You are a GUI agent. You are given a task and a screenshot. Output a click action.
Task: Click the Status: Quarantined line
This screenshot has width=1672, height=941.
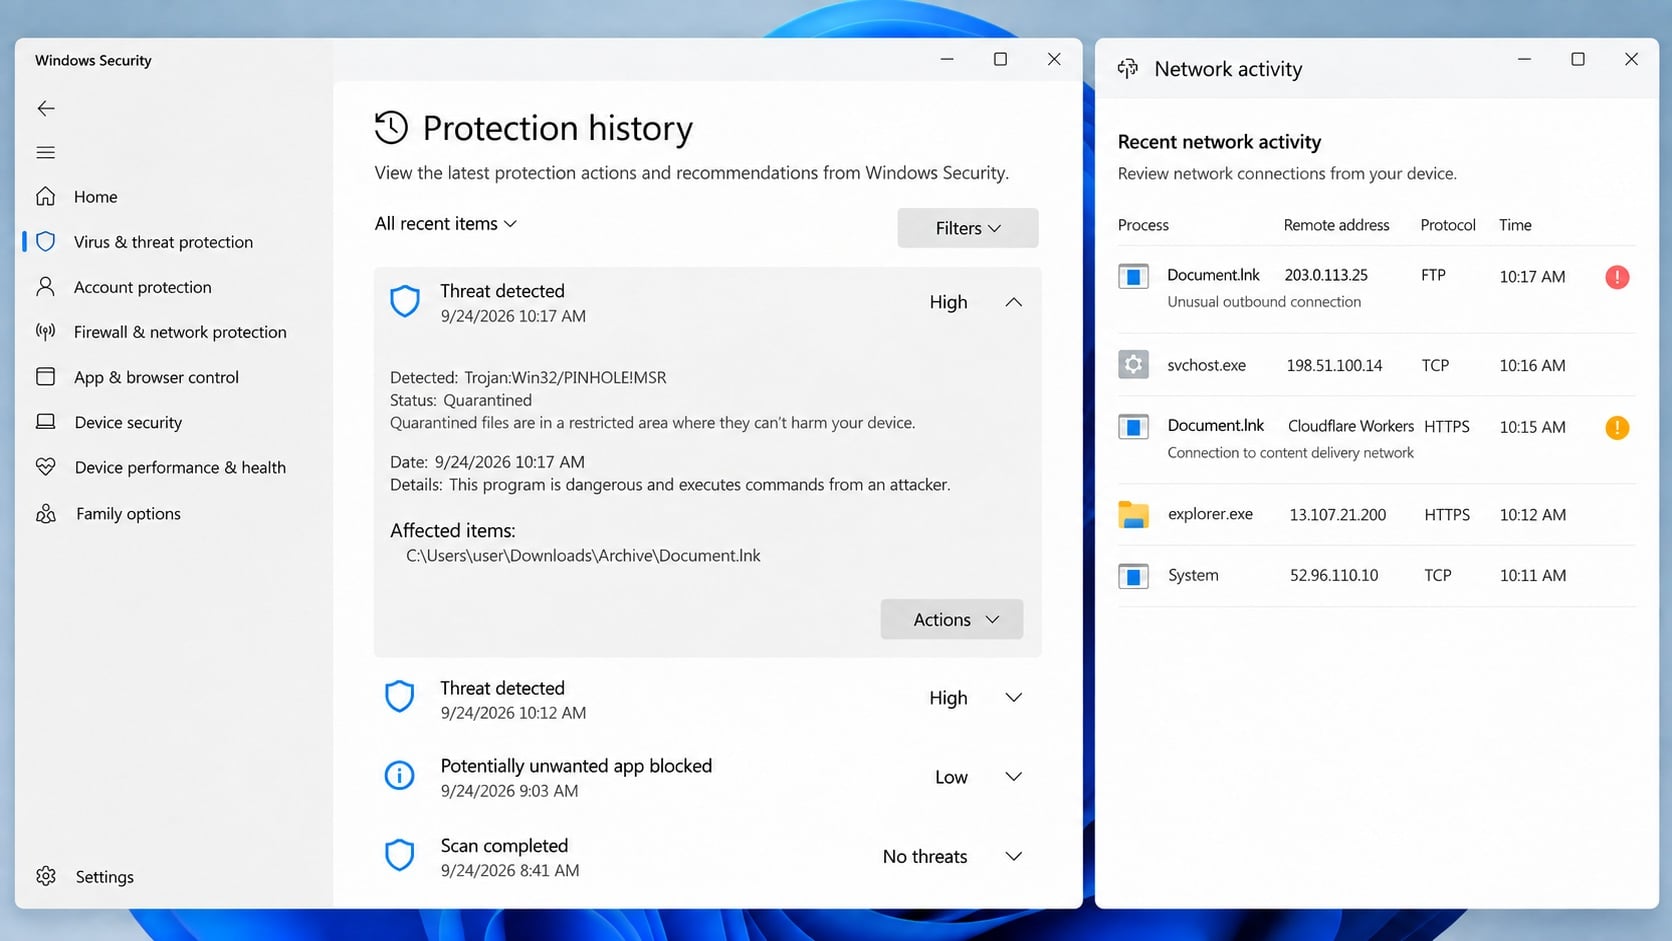[x=461, y=400]
